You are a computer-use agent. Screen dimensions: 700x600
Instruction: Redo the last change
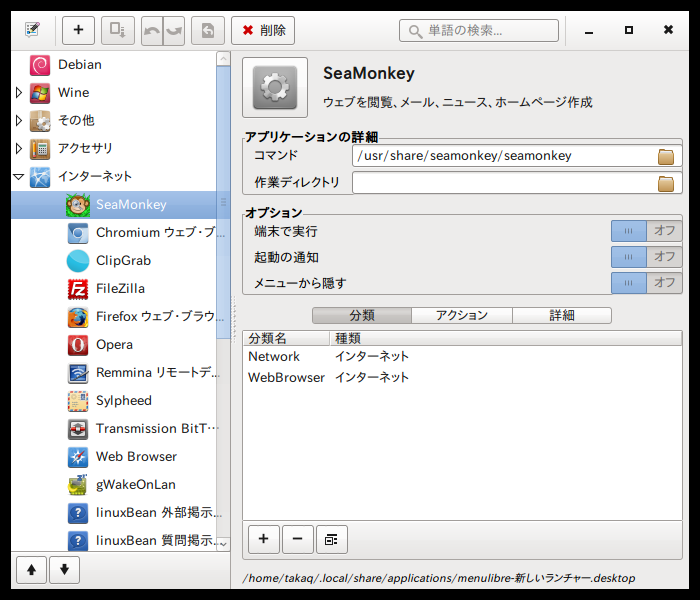coord(174,30)
